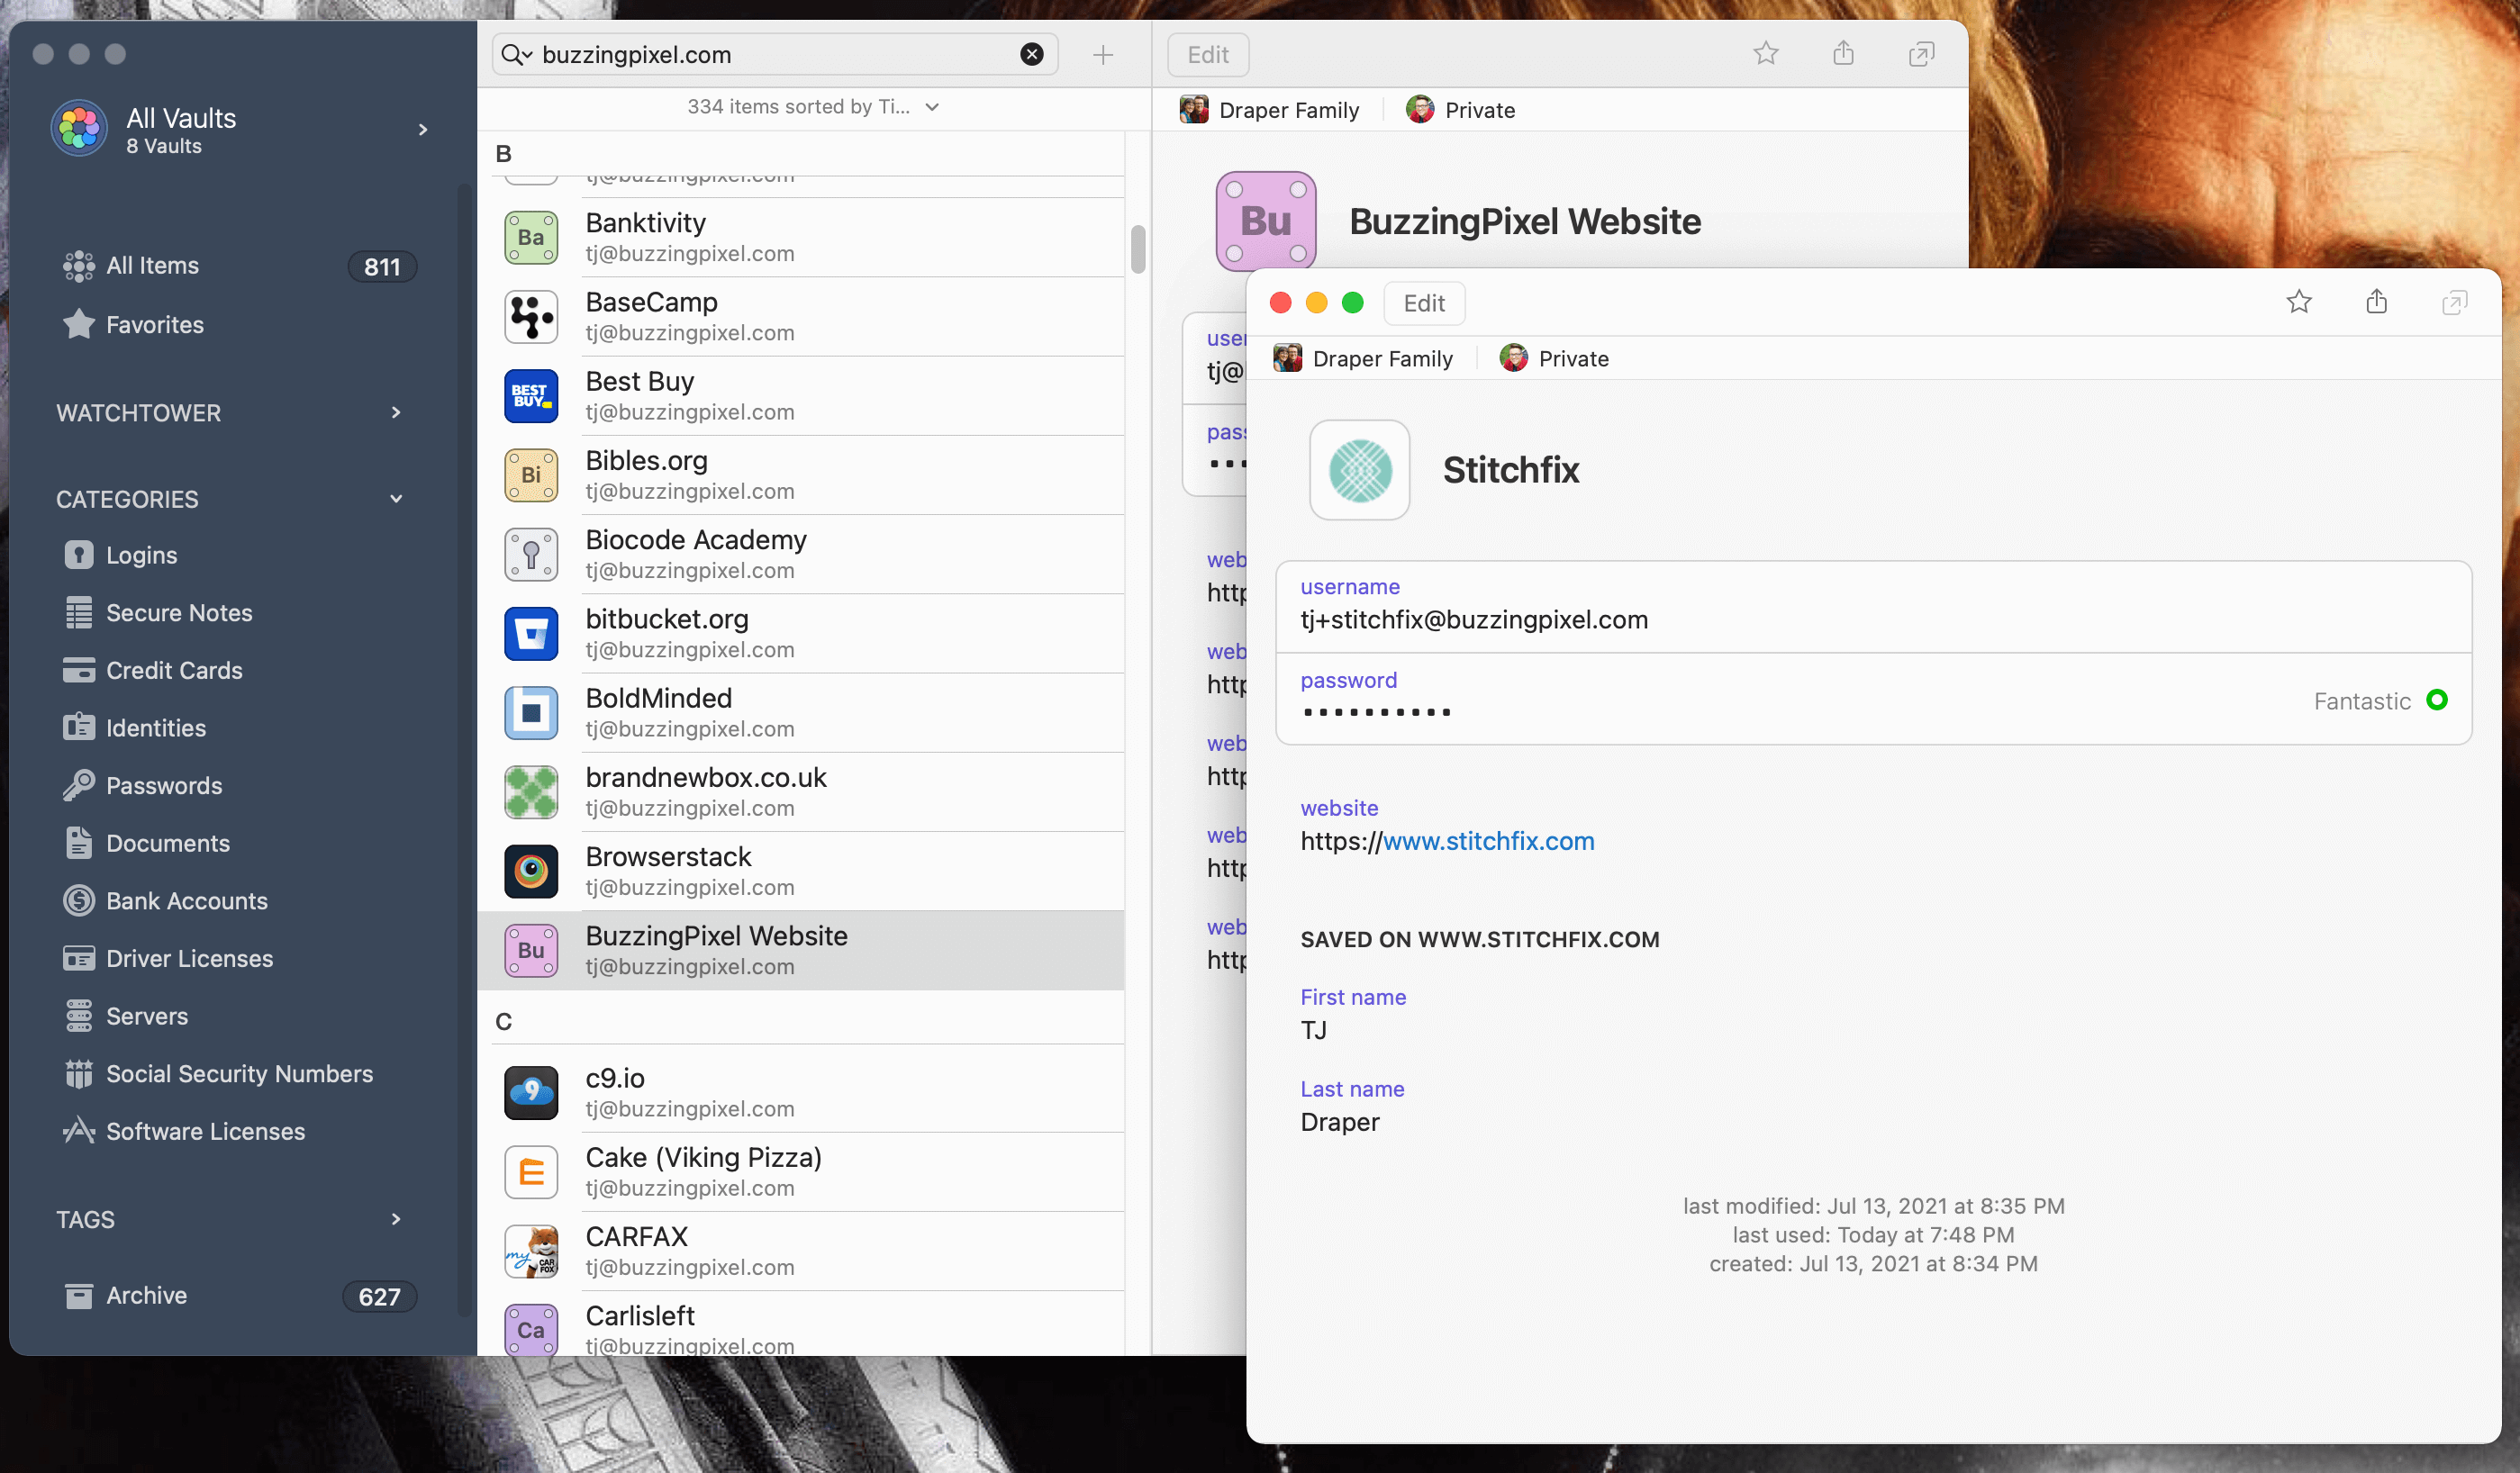Select the Banktivity list item
2520x1473 pixels.
pyautogui.click(x=801, y=237)
